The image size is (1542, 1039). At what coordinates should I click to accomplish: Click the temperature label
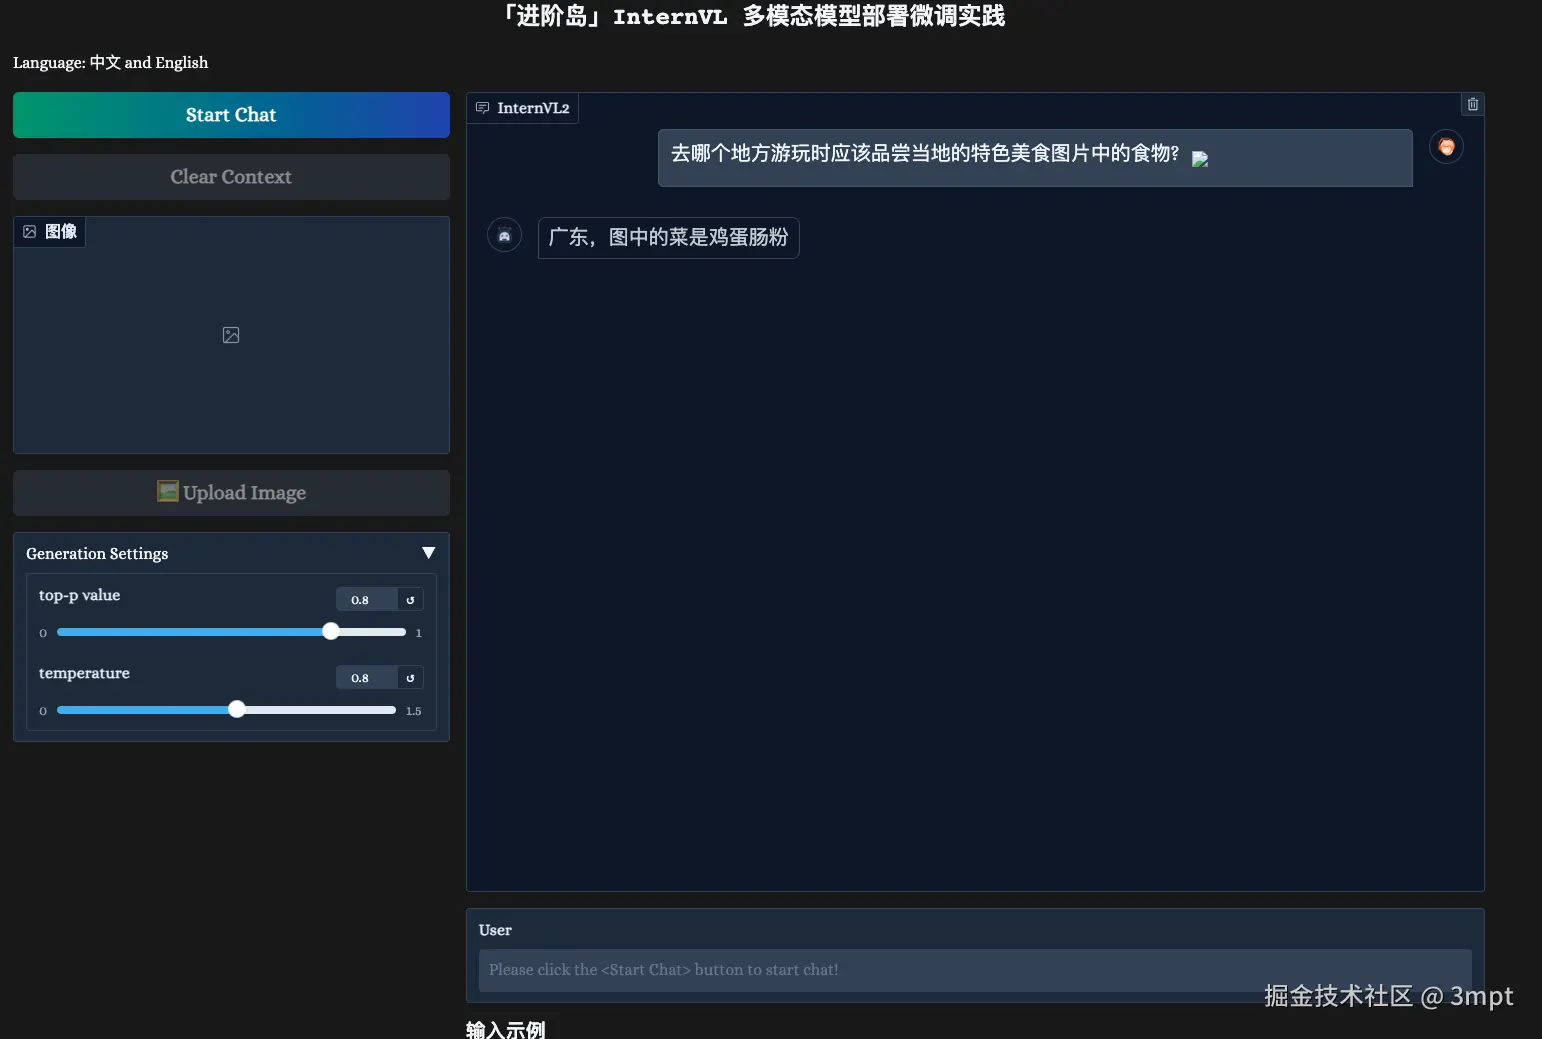[x=84, y=673]
